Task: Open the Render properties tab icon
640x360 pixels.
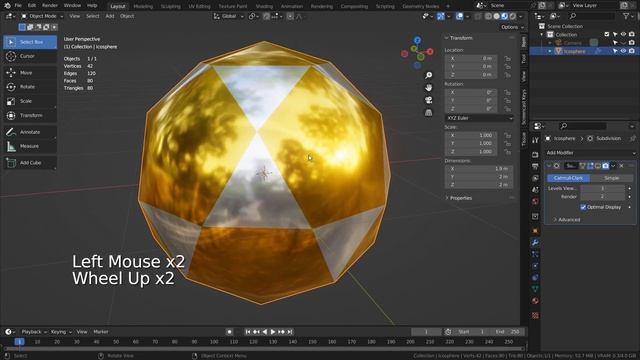Action: pyautogui.click(x=535, y=155)
